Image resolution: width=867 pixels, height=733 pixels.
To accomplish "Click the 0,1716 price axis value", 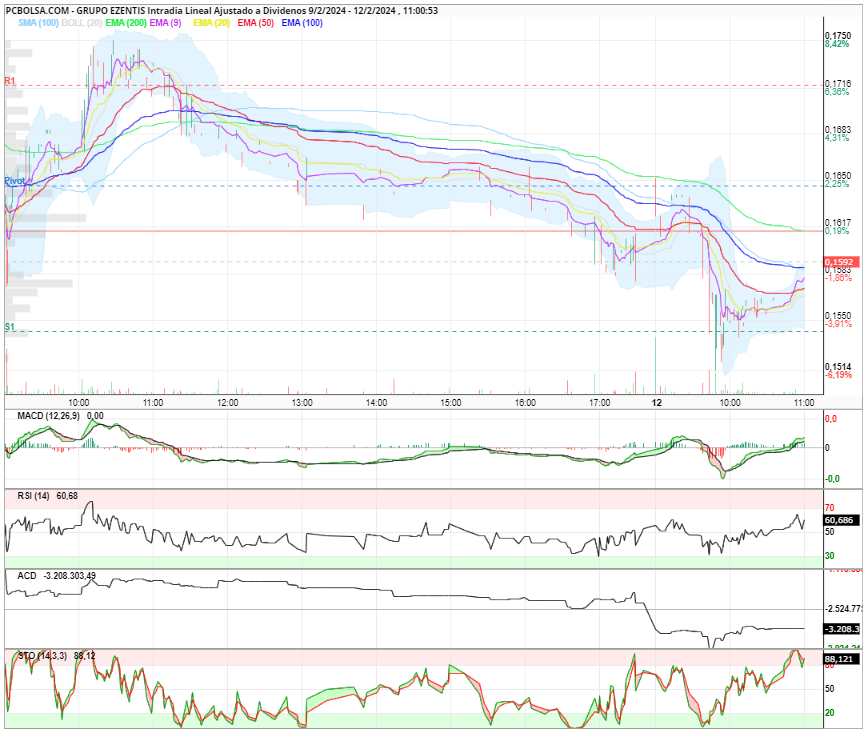I will coord(838,83).
